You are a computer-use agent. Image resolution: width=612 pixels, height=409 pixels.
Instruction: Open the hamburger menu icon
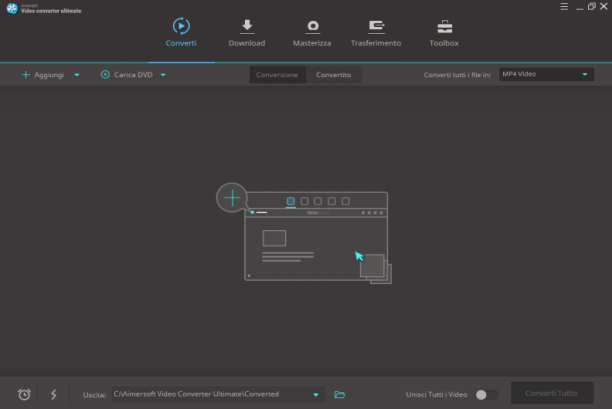[564, 7]
